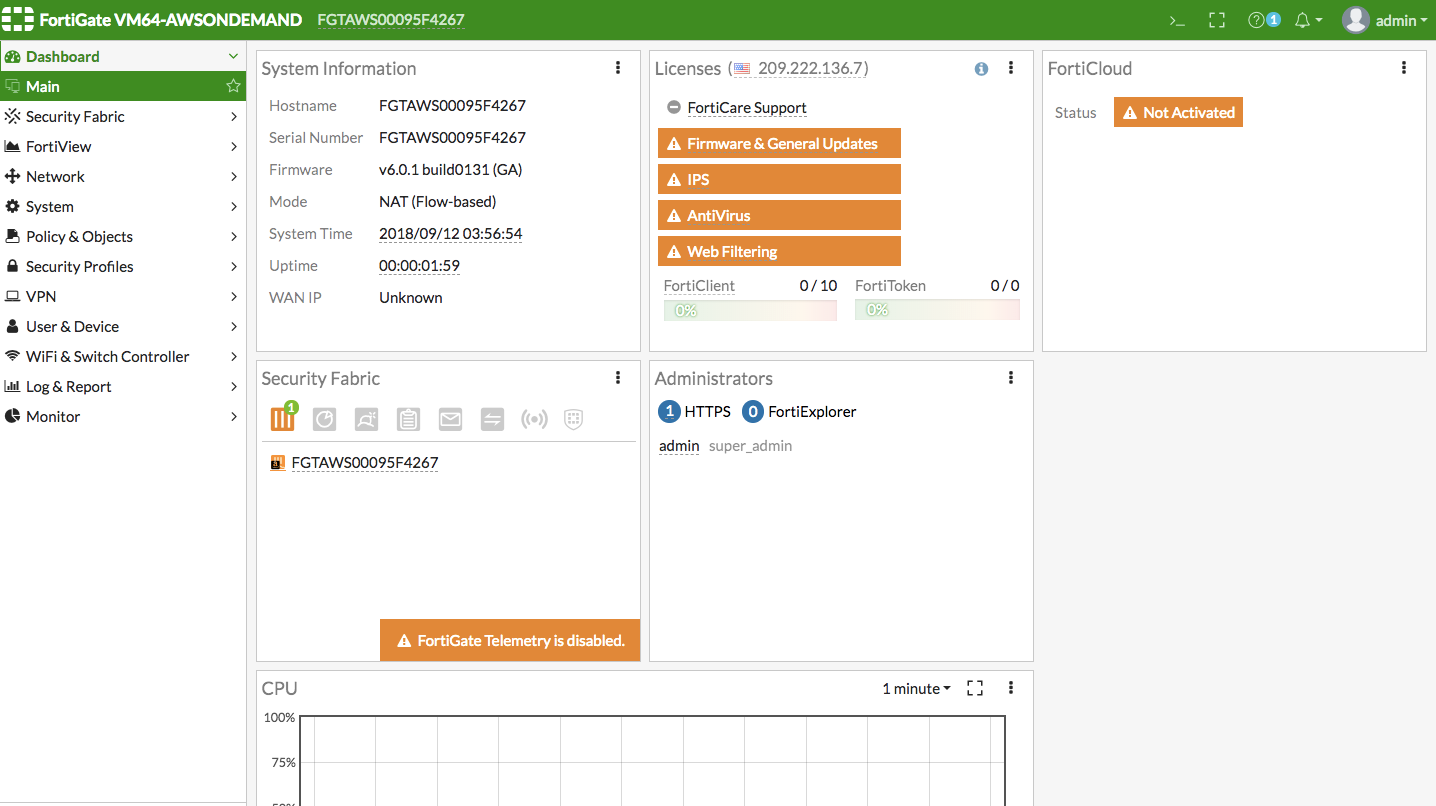Click the FortiGate icon in Security Fabric

(283, 419)
